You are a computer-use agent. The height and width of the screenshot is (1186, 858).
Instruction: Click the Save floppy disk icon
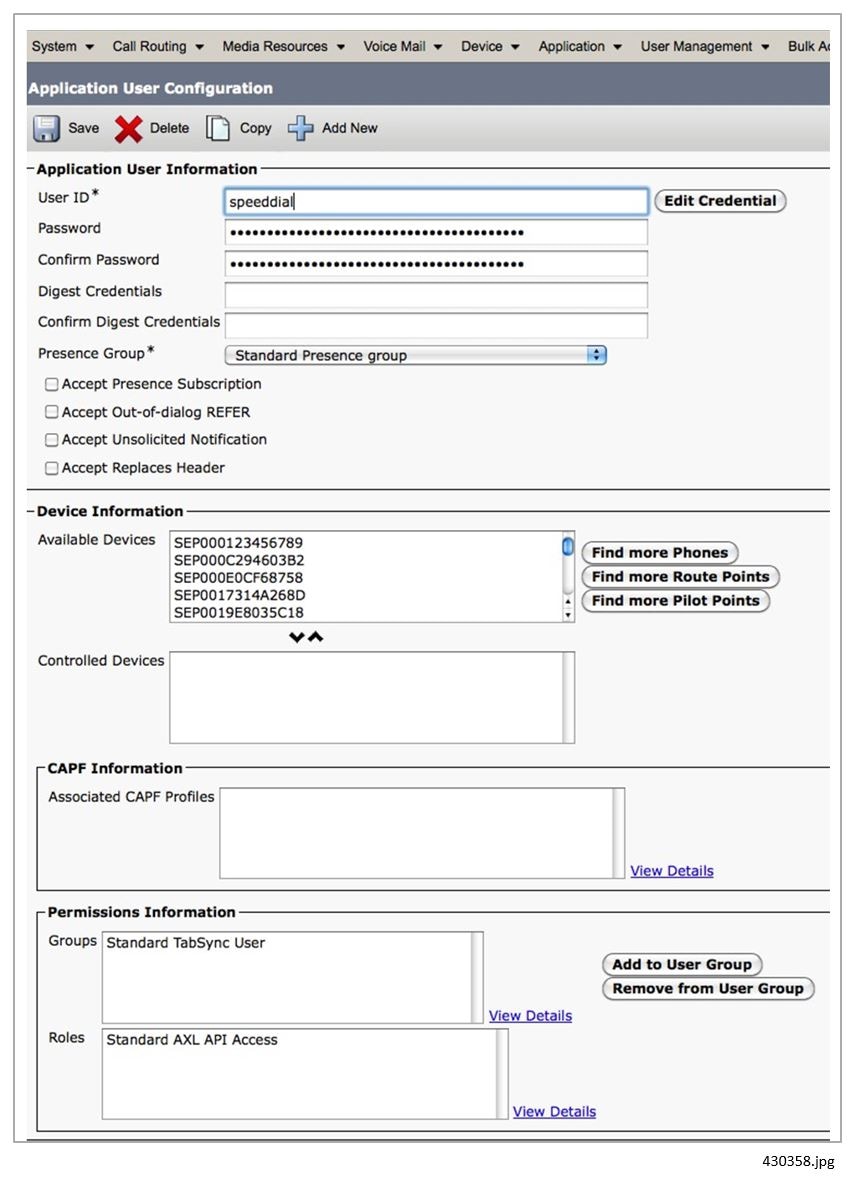click(47, 128)
